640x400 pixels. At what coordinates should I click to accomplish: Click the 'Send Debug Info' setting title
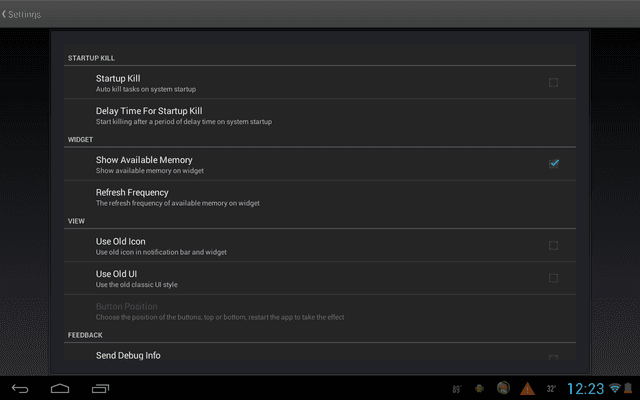coord(128,356)
